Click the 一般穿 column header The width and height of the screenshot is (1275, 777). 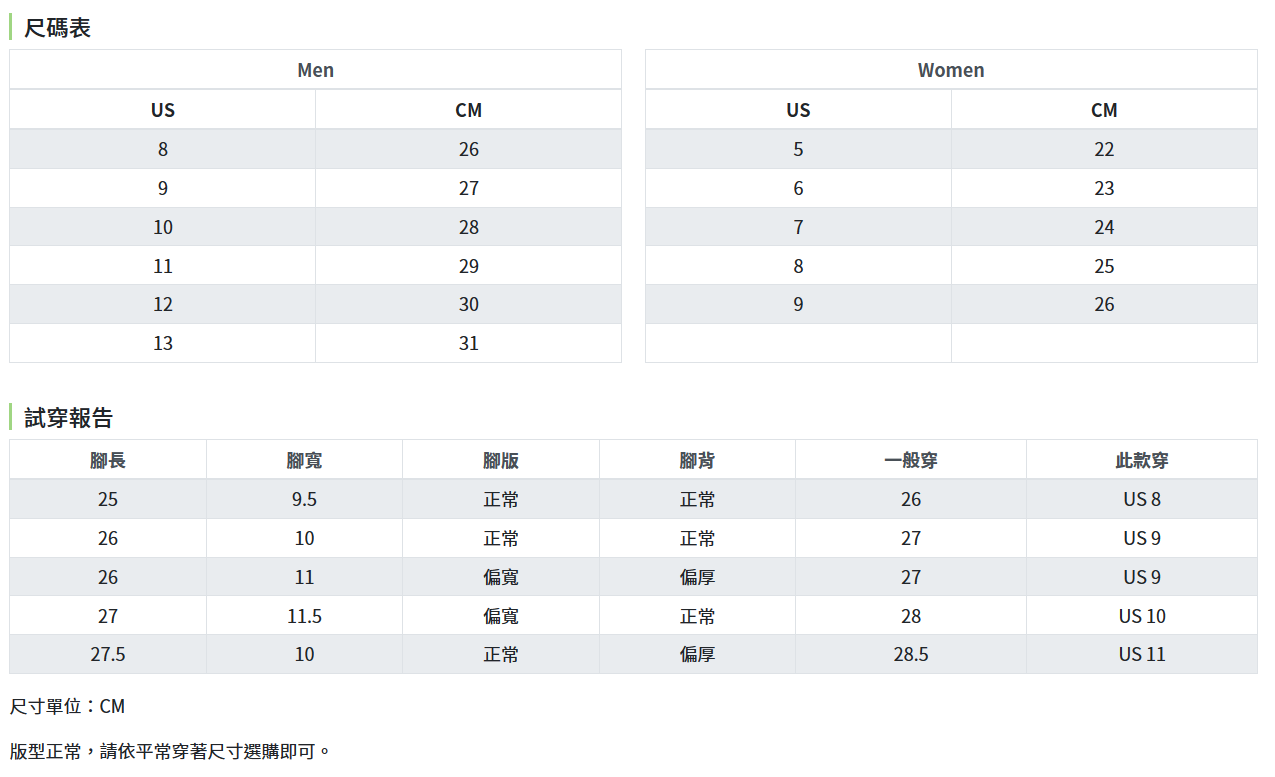[x=911, y=460]
